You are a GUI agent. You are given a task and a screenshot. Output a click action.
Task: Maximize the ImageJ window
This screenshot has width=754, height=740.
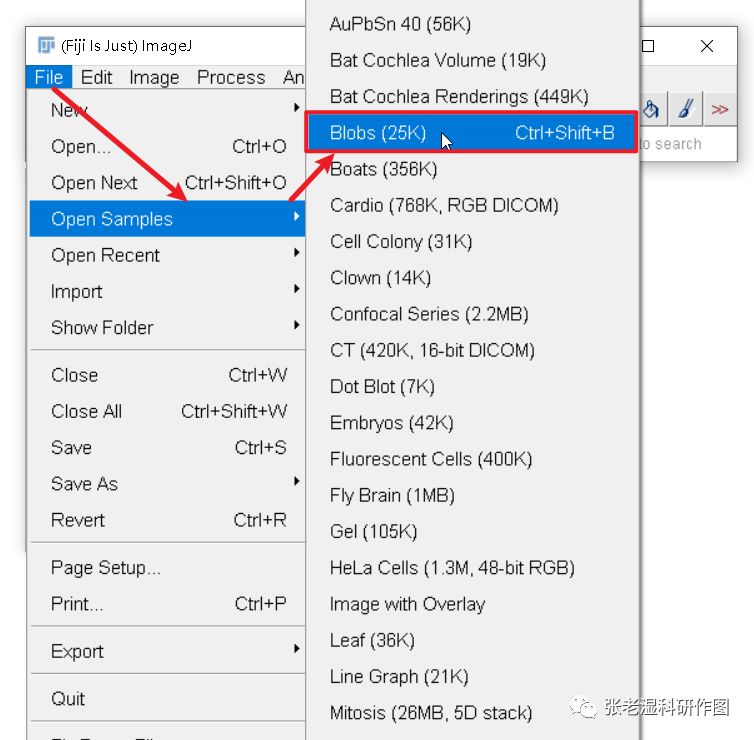click(x=648, y=46)
